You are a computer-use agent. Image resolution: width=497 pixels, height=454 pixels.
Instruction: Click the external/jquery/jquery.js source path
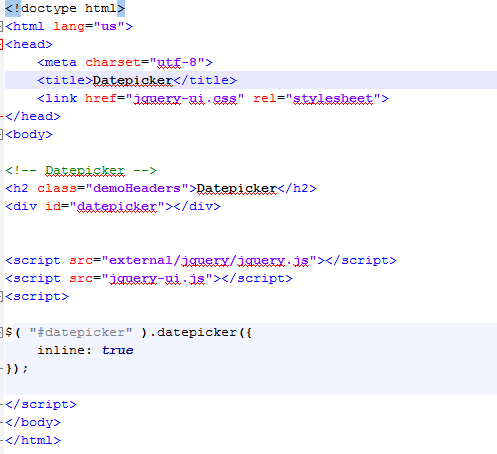coord(209,260)
